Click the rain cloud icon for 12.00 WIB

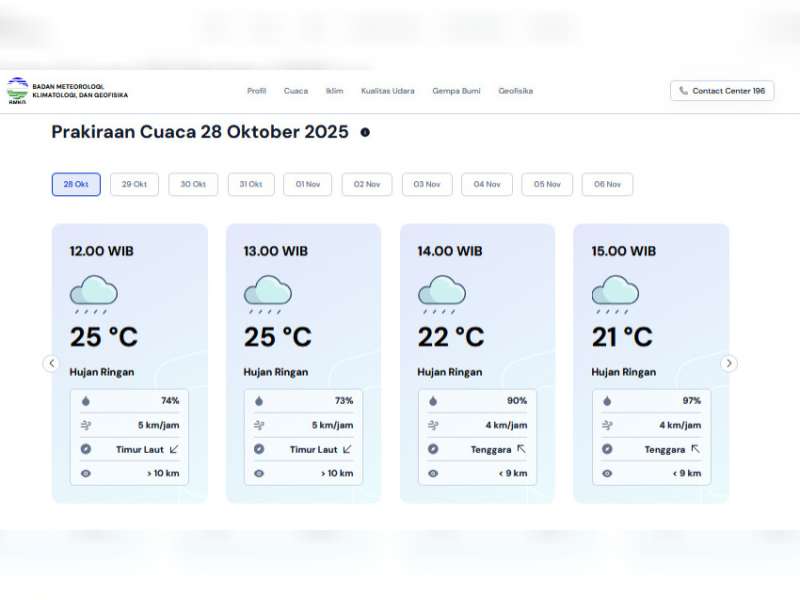(93, 293)
